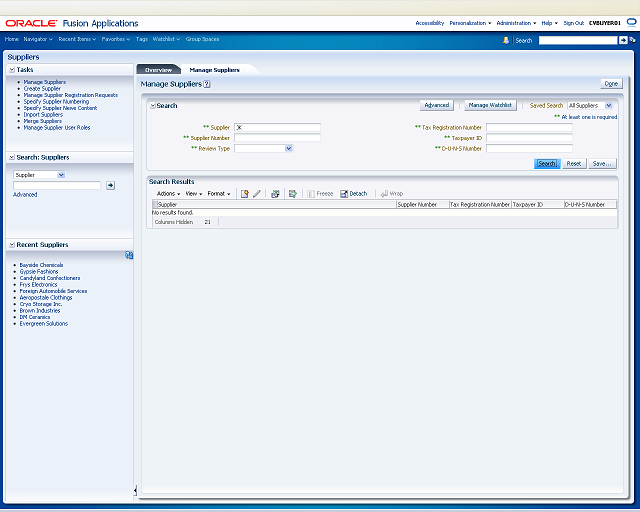Click the Wrap toolbar button

(x=392, y=194)
